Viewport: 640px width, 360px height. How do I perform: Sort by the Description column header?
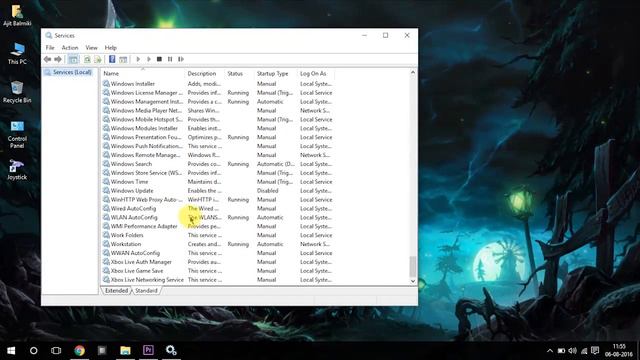[x=204, y=73]
